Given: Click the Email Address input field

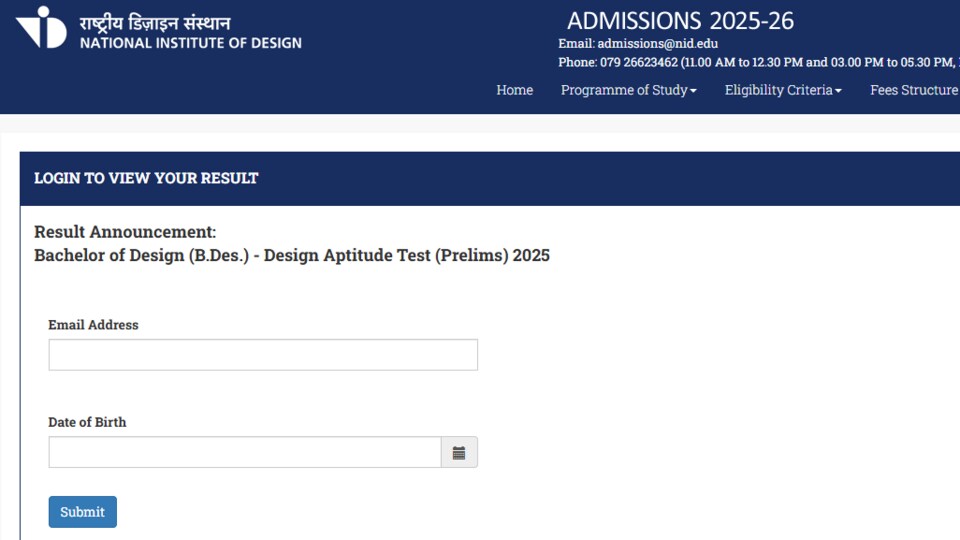Looking at the screenshot, I should (263, 354).
